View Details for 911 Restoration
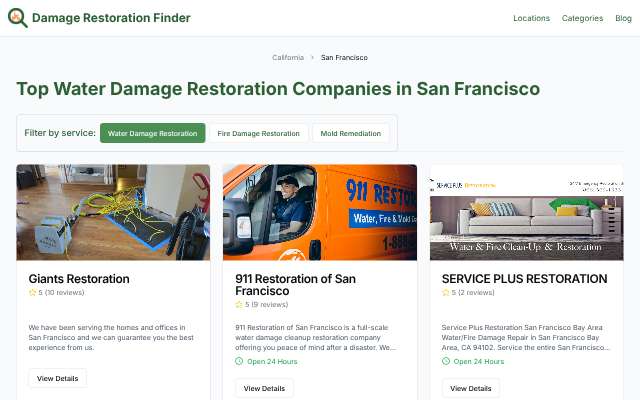This screenshot has height=400, width=640. point(264,388)
